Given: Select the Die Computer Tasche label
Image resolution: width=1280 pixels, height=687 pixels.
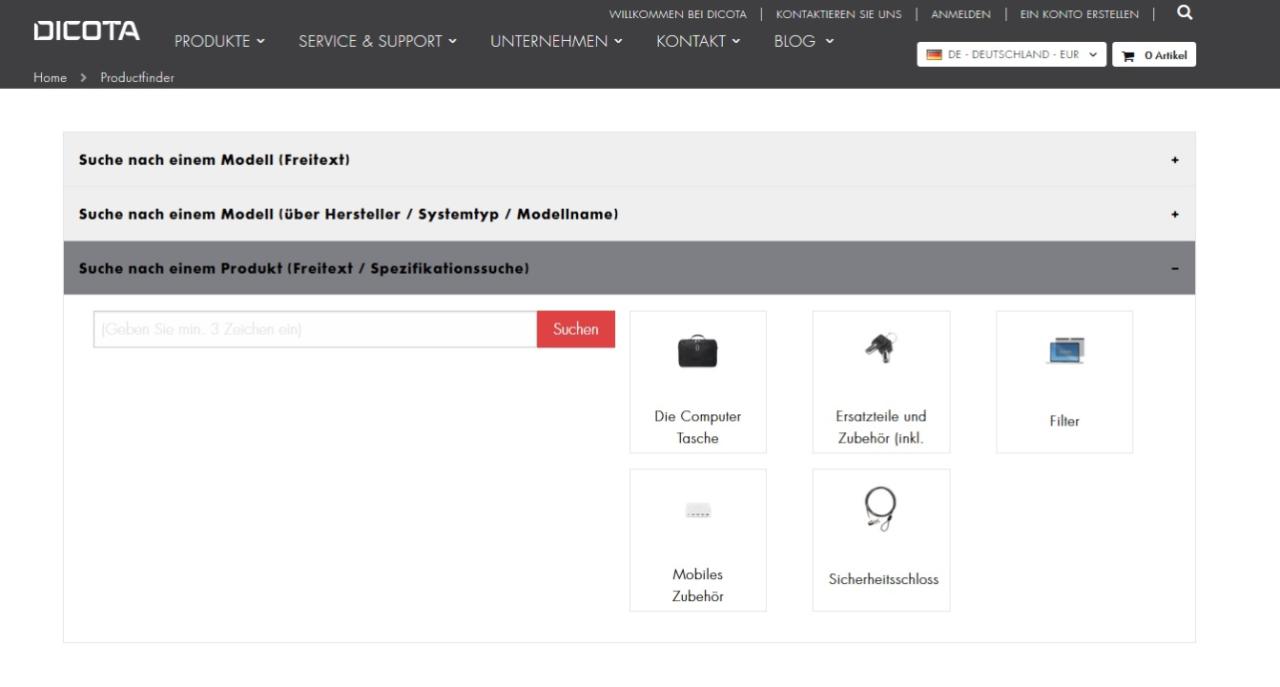Looking at the screenshot, I should click(698, 427).
